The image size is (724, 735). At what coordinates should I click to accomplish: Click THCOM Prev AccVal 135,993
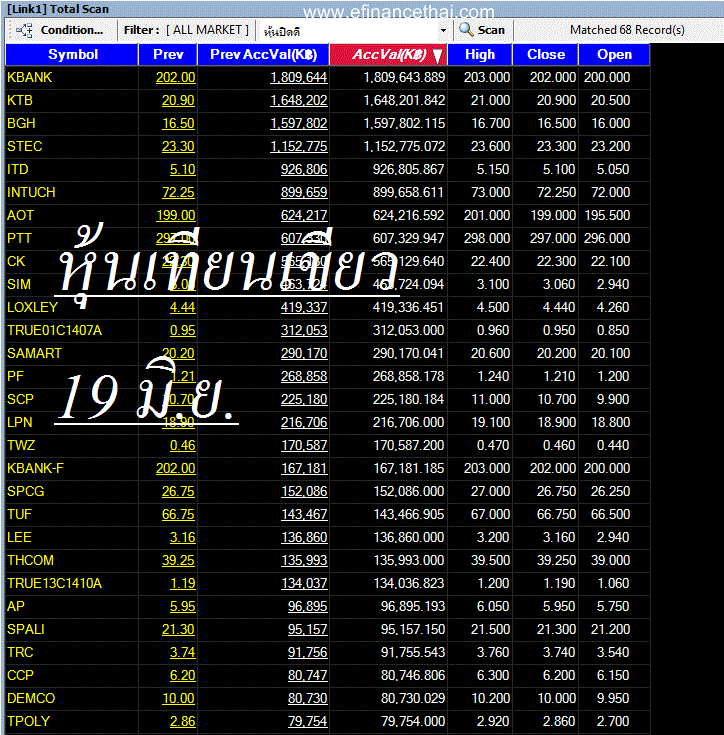click(x=304, y=560)
